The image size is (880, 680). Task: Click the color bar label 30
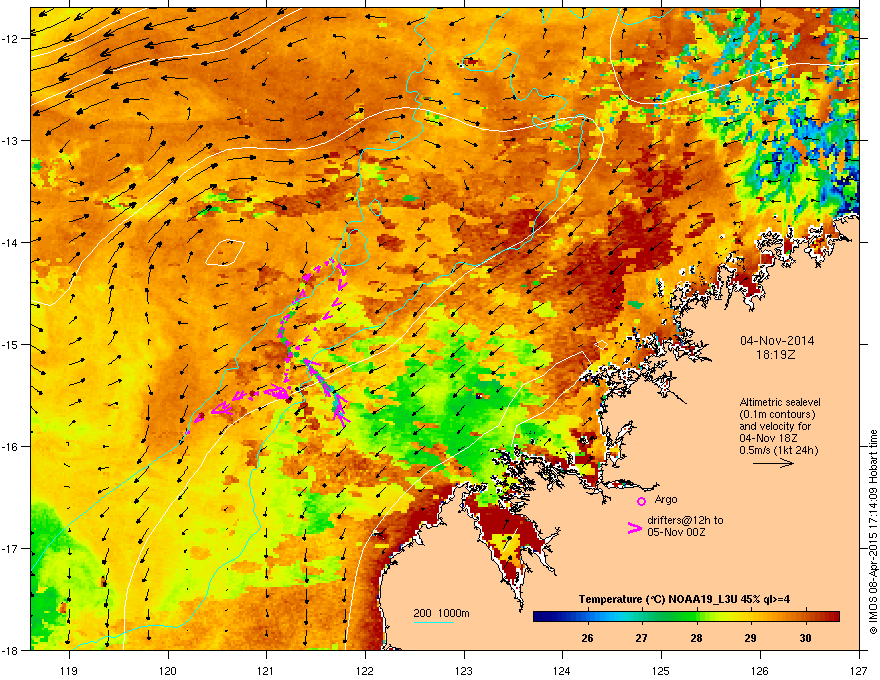pos(805,638)
